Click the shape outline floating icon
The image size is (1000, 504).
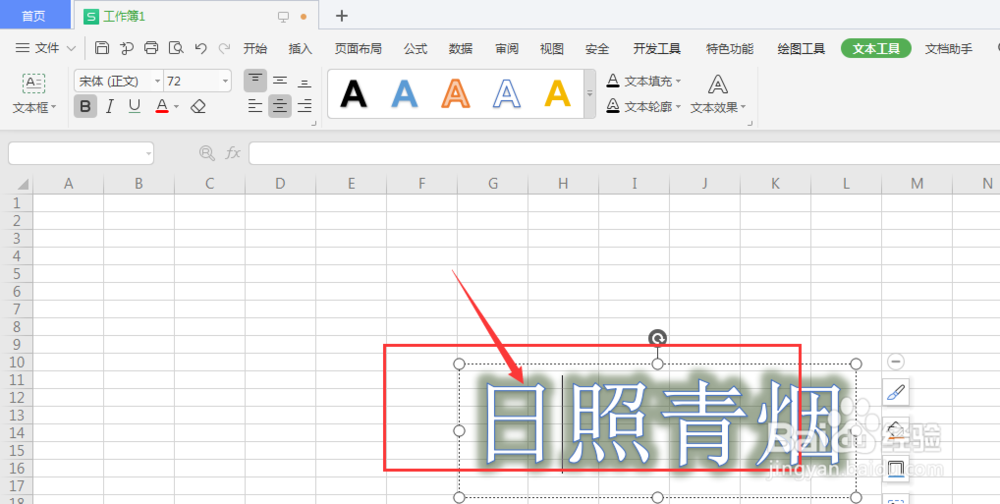click(x=895, y=469)
